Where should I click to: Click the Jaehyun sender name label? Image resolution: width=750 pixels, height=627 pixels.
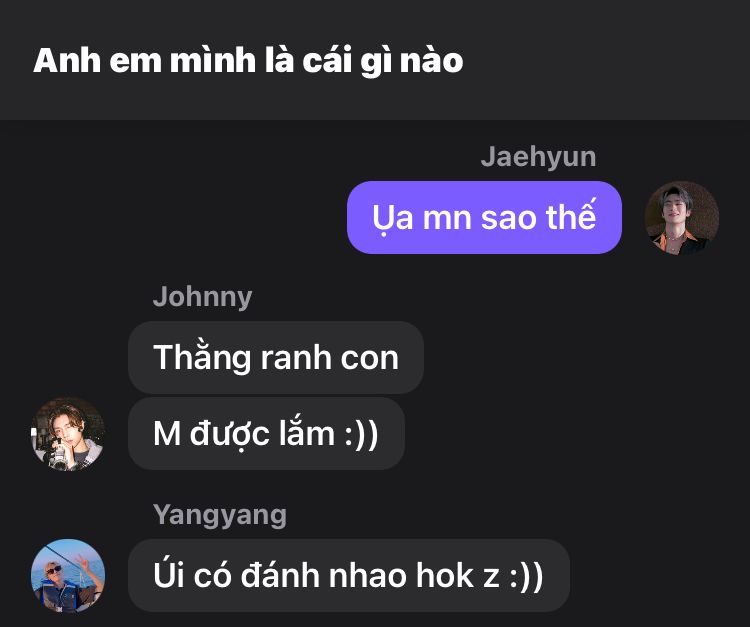pyautogui.click(x=538, y=157)
